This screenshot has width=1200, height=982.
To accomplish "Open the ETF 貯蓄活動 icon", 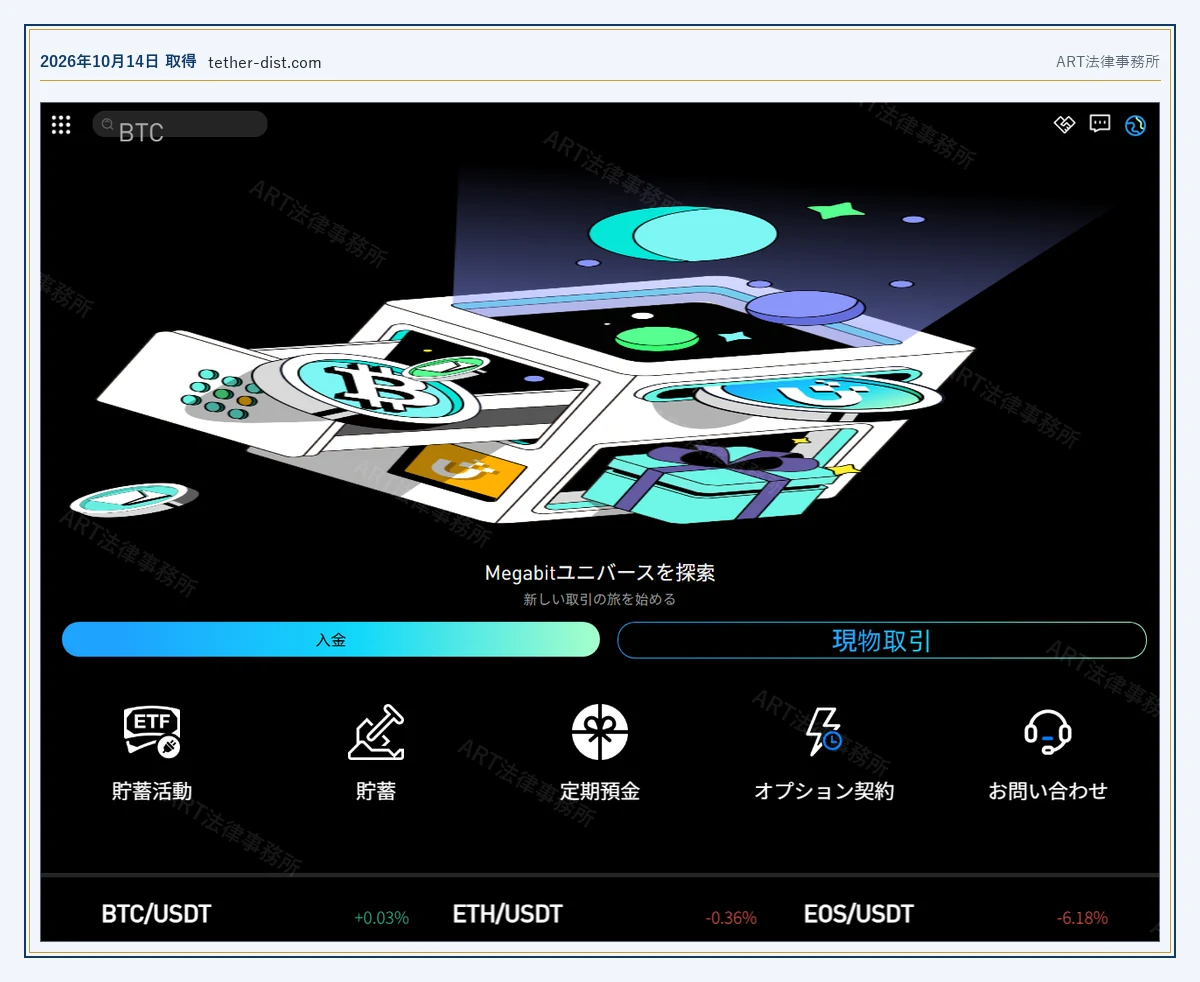I will (x=152, y=731).
